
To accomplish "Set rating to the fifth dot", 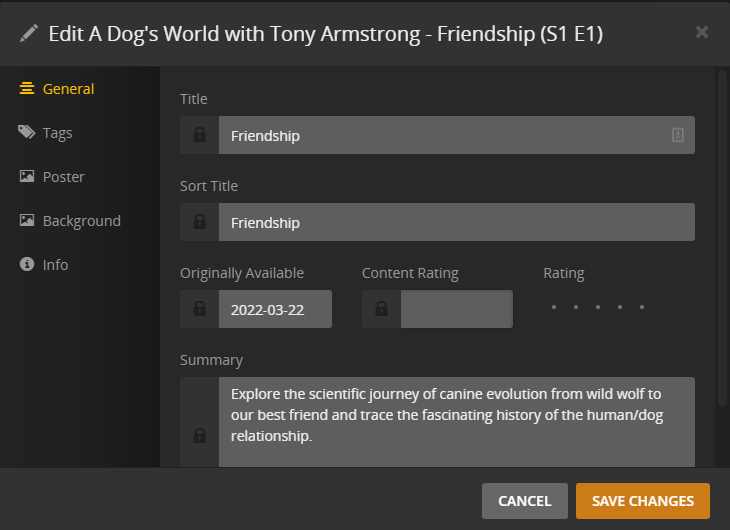I will point(642,308).
